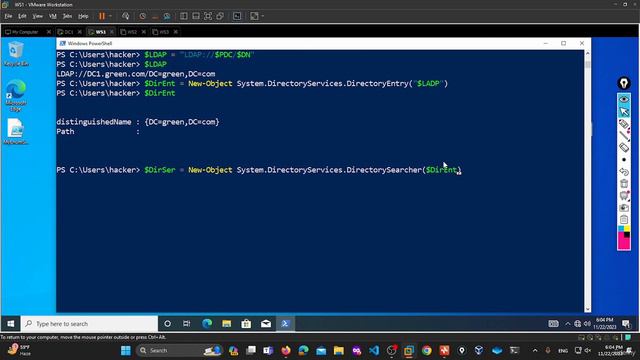Pick the cyan color swatch

pyautogui.click(x=621, y=229)
